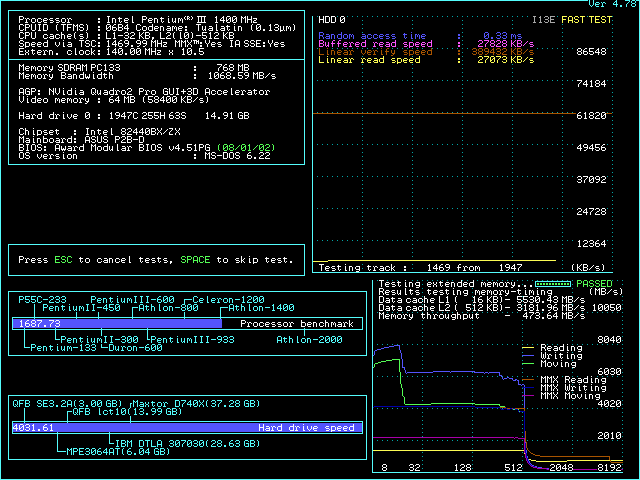Click the 'Video memory : 64 MB' line
Screen dimensions: 640x480
pos(114,100)
